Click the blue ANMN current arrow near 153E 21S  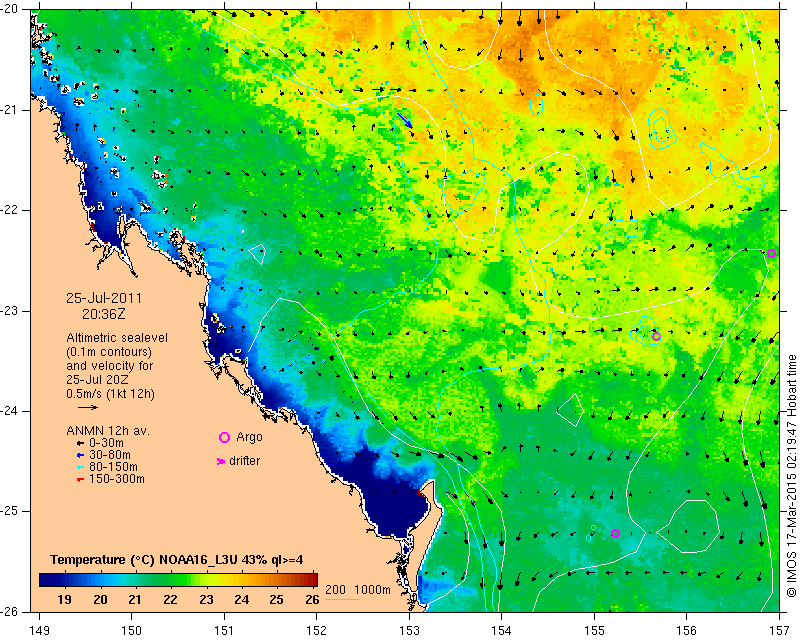405,120
